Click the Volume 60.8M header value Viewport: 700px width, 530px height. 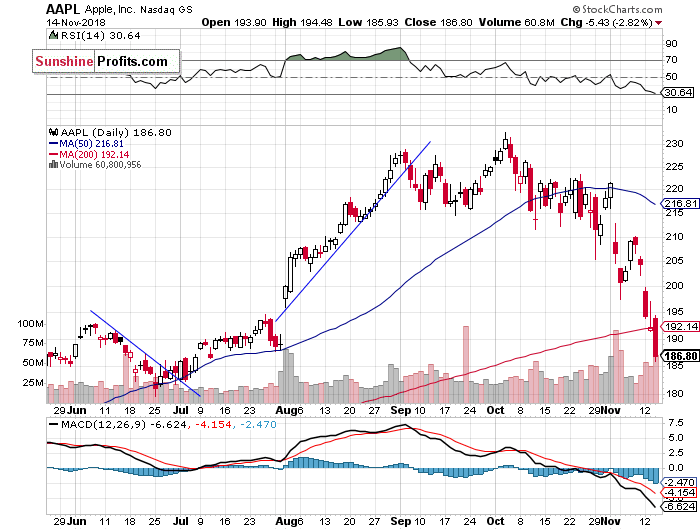(x=517, y=22)
